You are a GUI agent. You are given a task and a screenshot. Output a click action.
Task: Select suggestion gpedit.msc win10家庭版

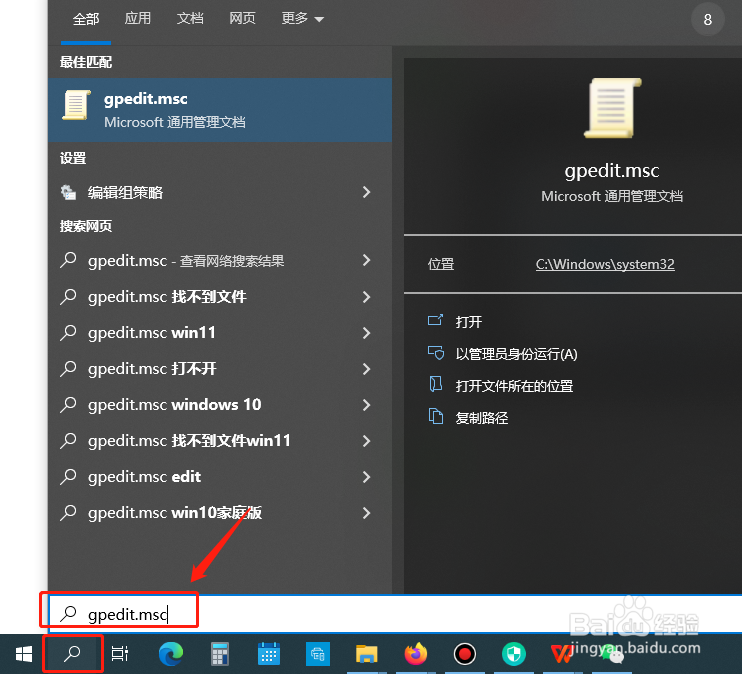tap(220, 513)
